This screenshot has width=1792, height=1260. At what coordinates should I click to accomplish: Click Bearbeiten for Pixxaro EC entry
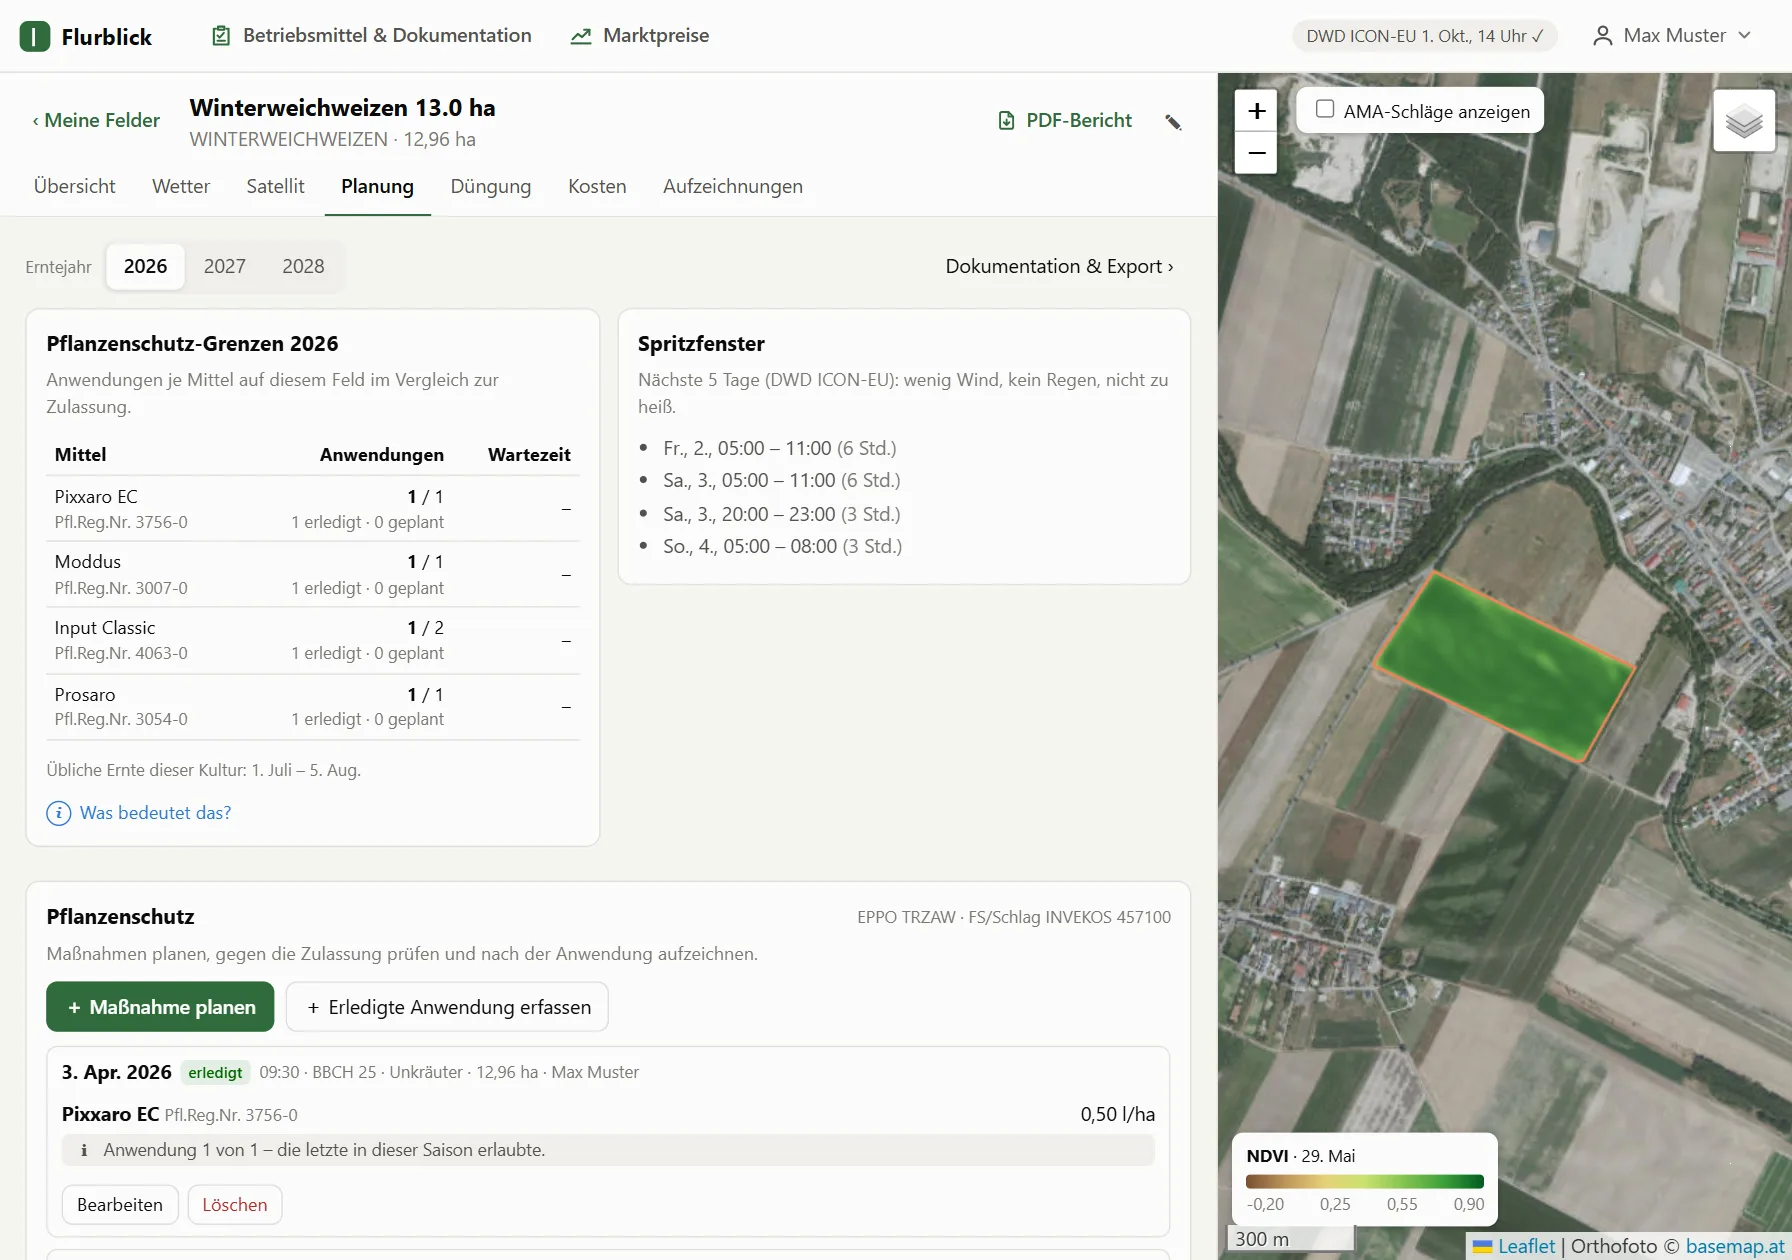pyautogui.click(x=120, y=1205)
